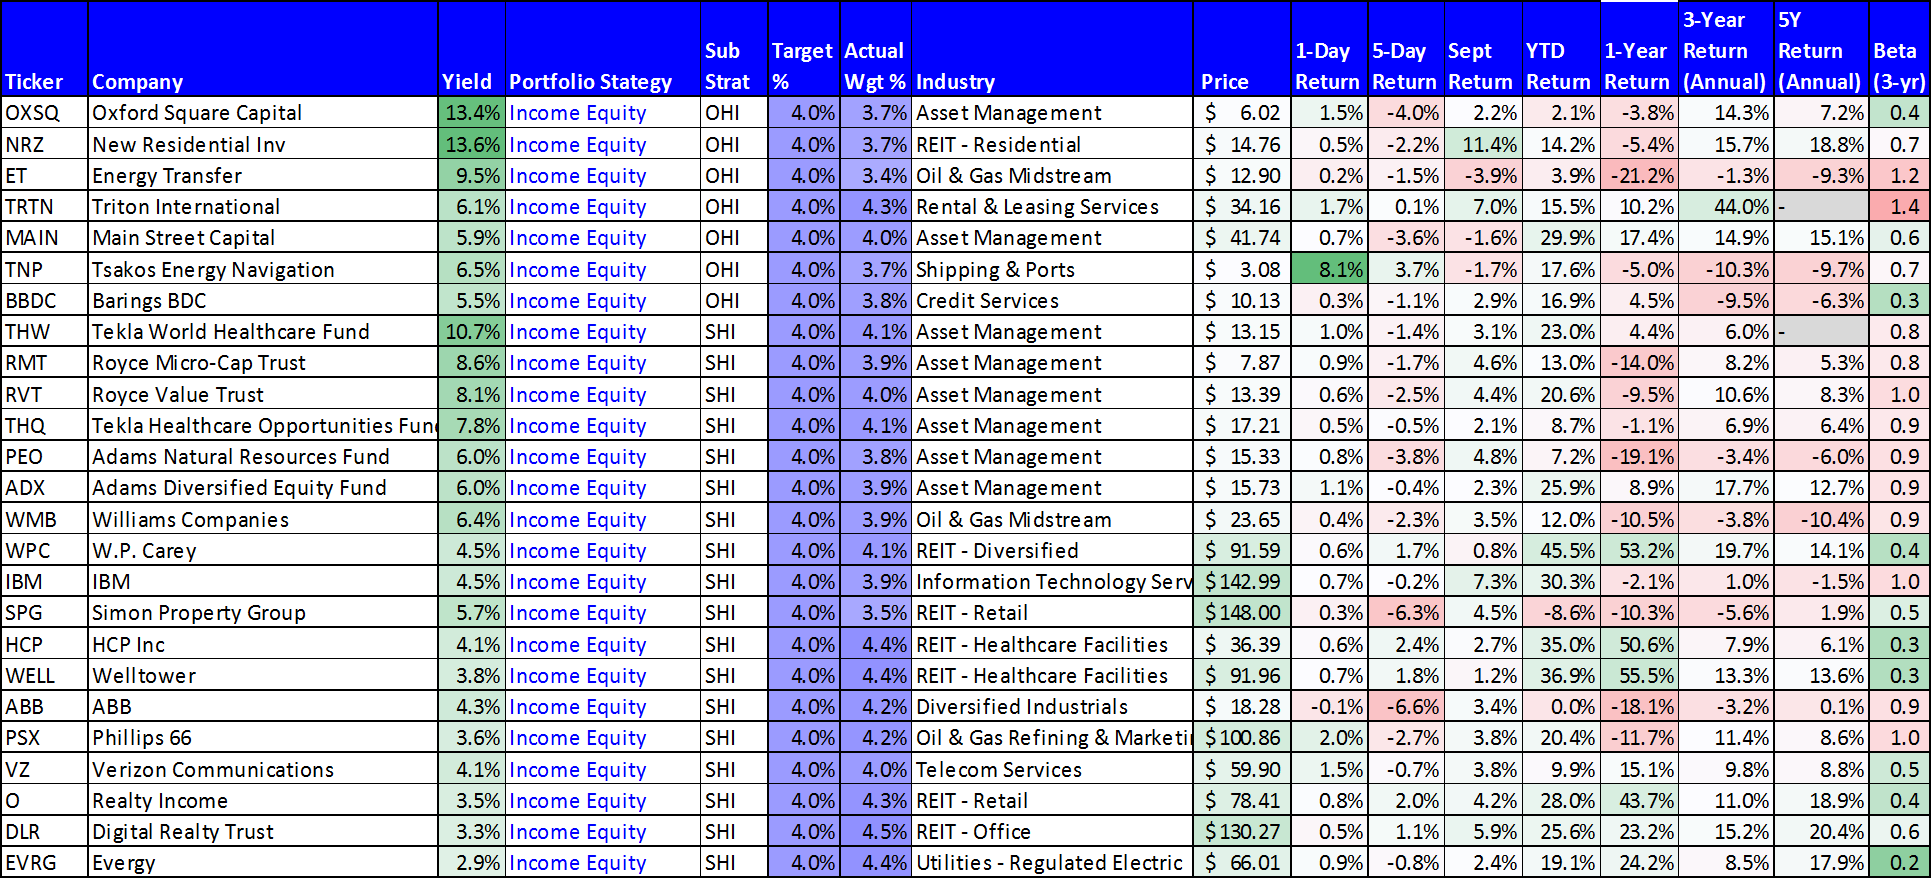Select the 45.5% YTD Return for WPC

click(x=1560, y=551)
